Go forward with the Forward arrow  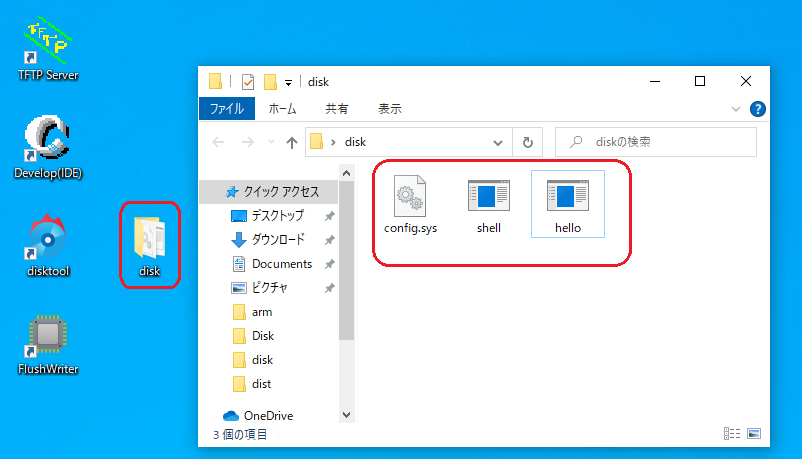tap(248, 142)
